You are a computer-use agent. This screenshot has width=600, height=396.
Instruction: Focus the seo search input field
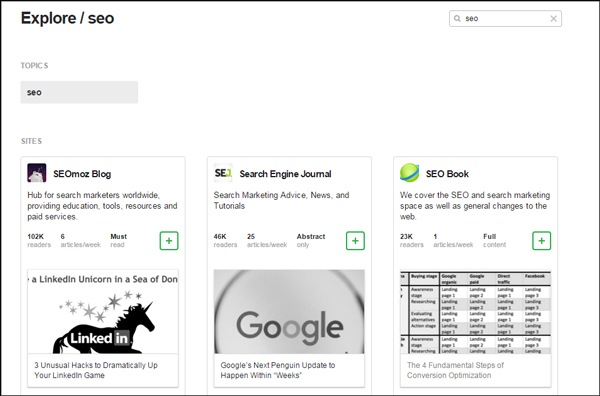[x=505, y=18]
